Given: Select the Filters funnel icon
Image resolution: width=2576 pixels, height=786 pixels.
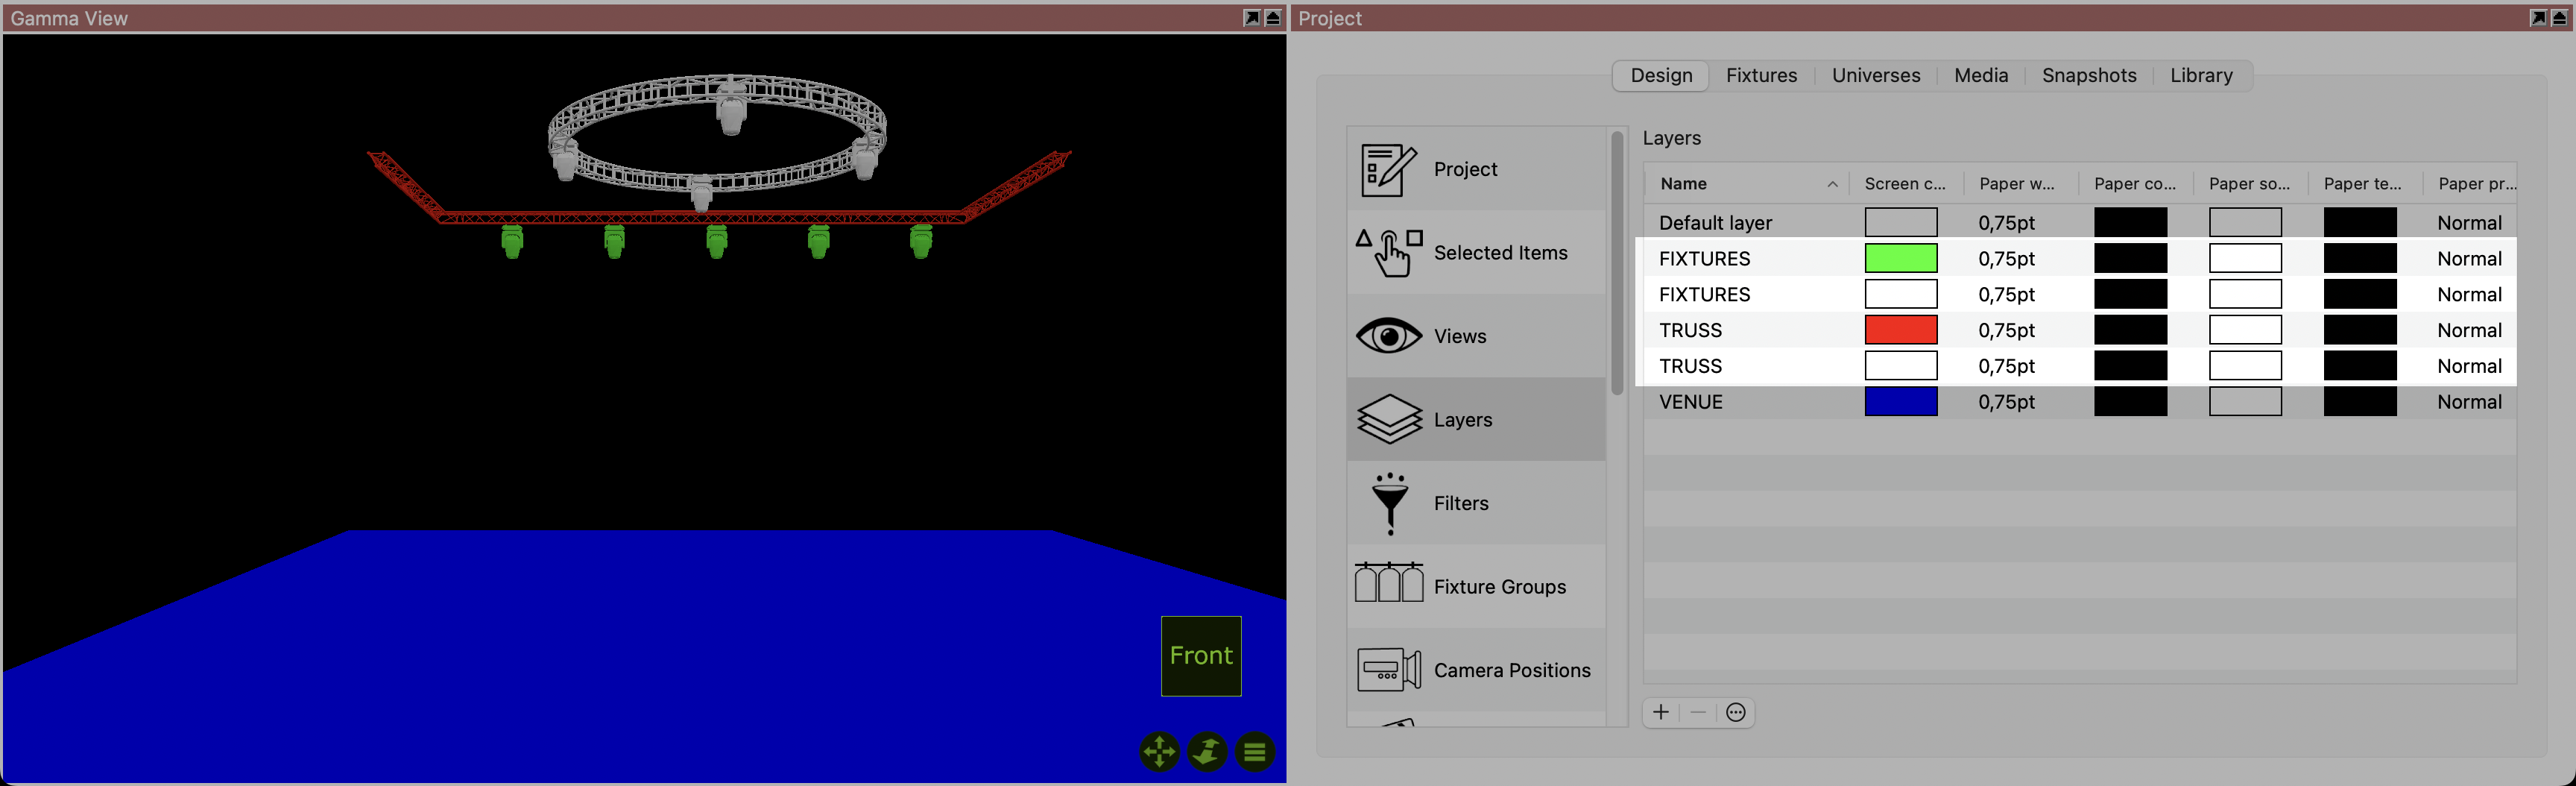Looking at the screenshot, I should coord(1390,503).
